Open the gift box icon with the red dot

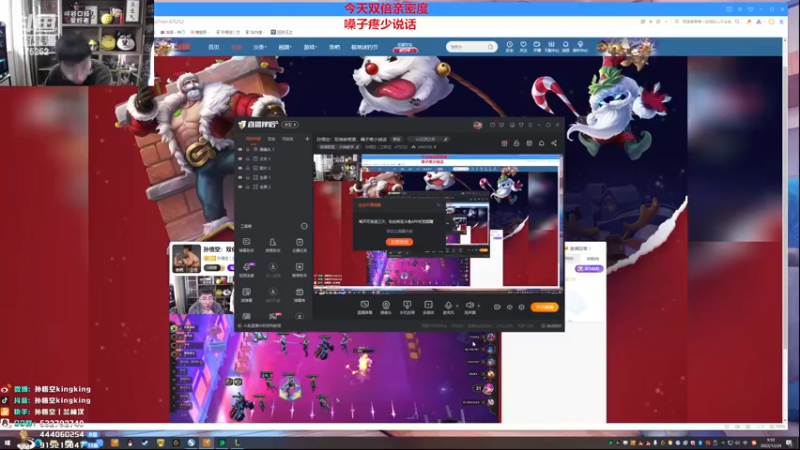pyautogui.click(x=505, y=143)
